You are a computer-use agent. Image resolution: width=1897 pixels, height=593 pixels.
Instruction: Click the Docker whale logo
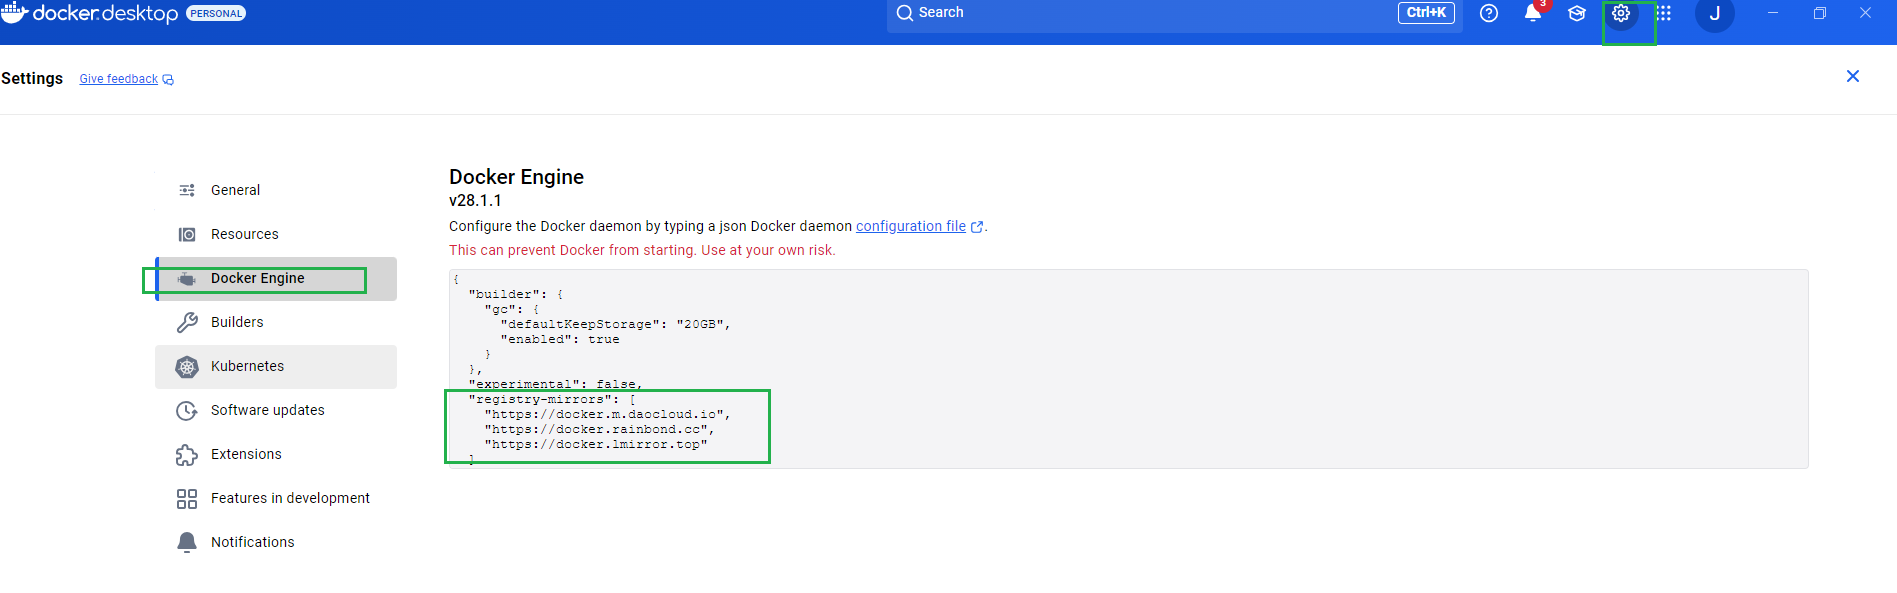tap(14, 12)
